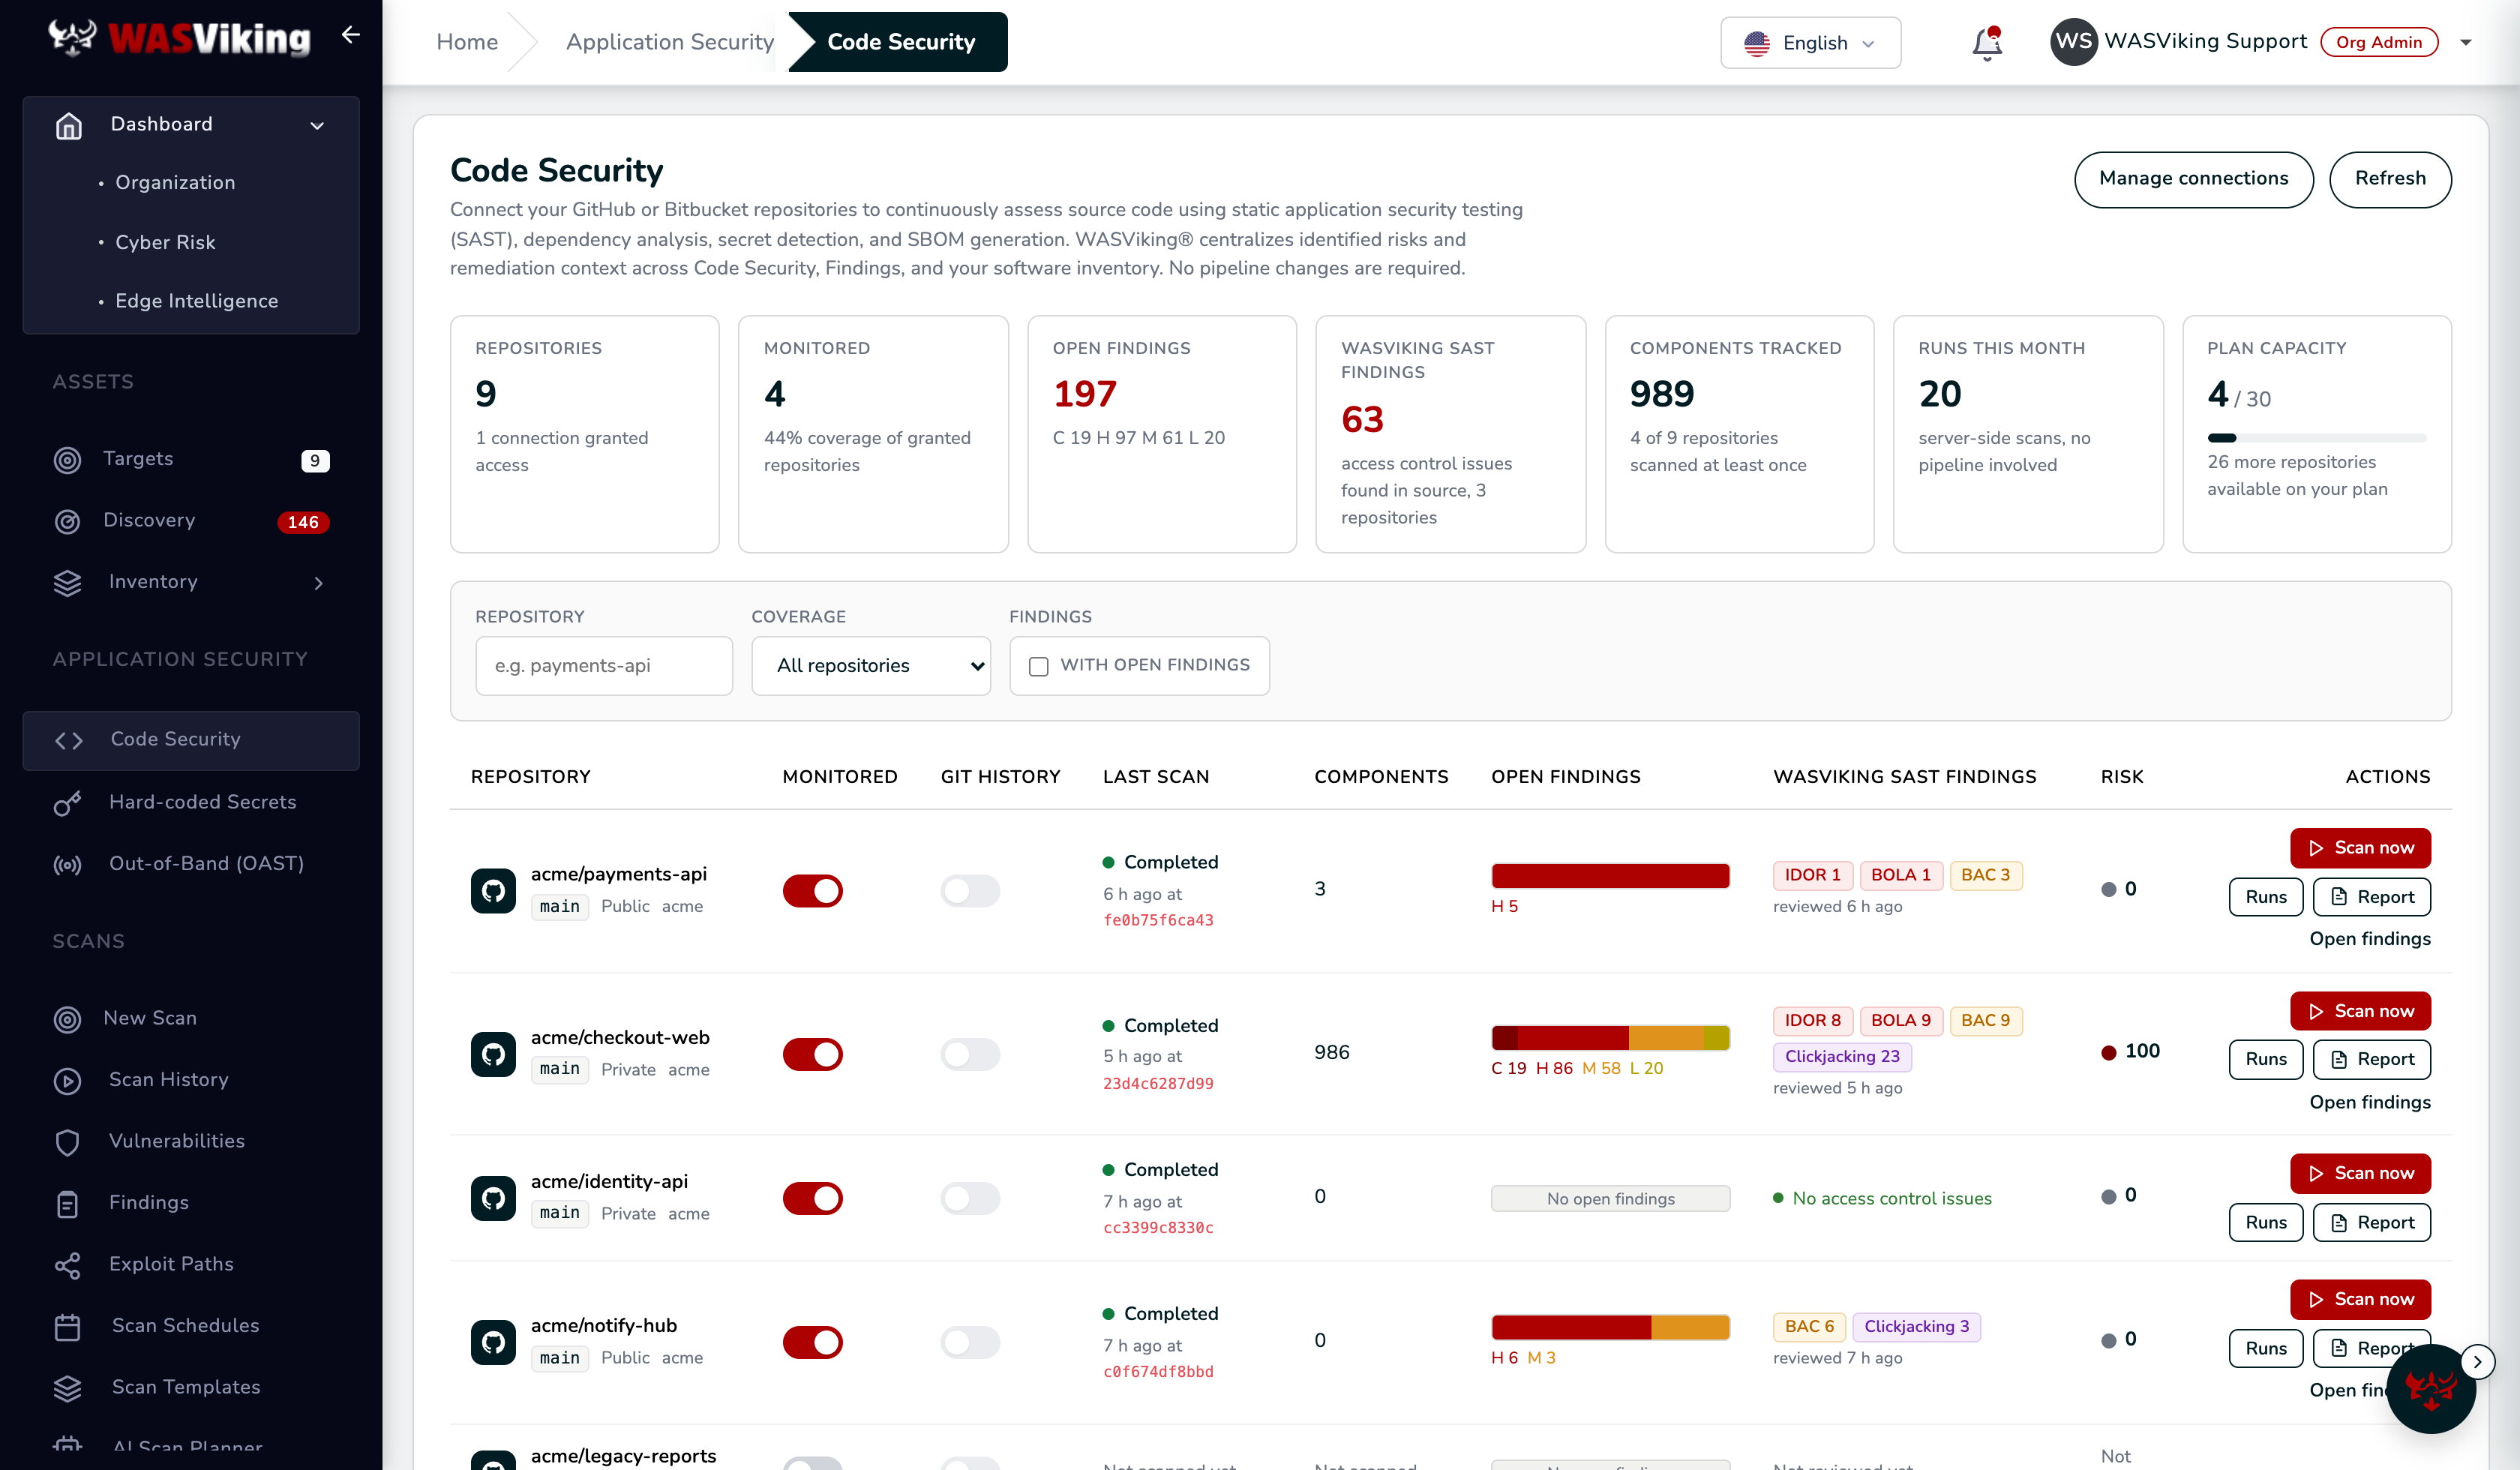2520x1470 pixels.
Task: Click the Org Admin role badge
Action: (2379, 42)
